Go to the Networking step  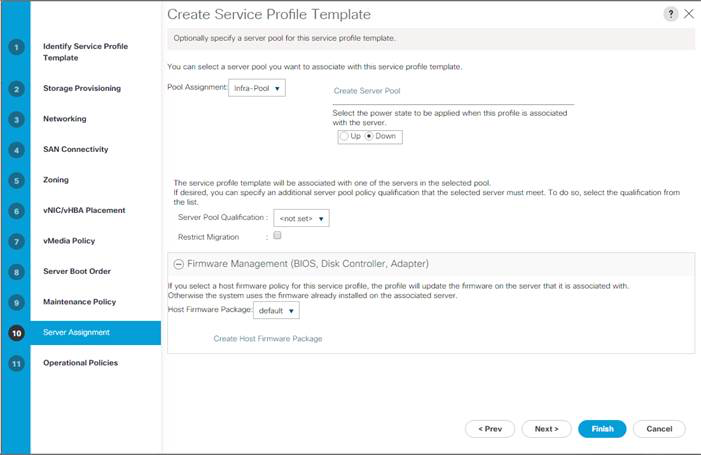click(x=64, y=119)
